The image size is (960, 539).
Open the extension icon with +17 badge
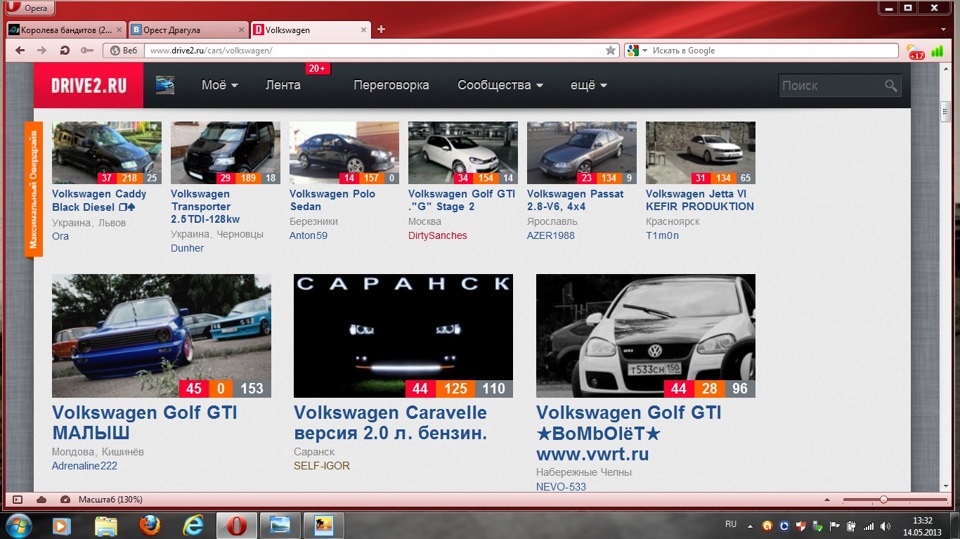pyautogui.click(x=915, y=51)
